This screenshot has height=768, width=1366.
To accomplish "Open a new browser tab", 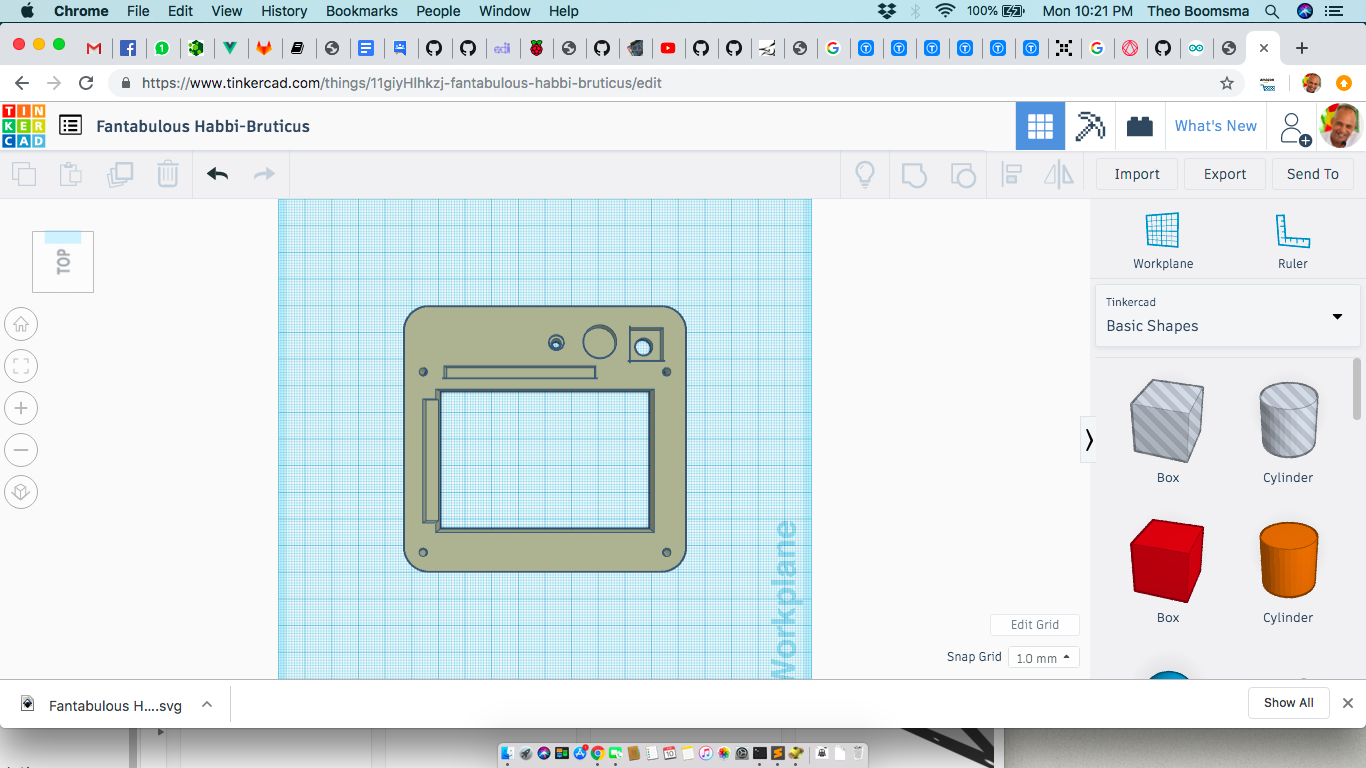I will click(1301, 48).
